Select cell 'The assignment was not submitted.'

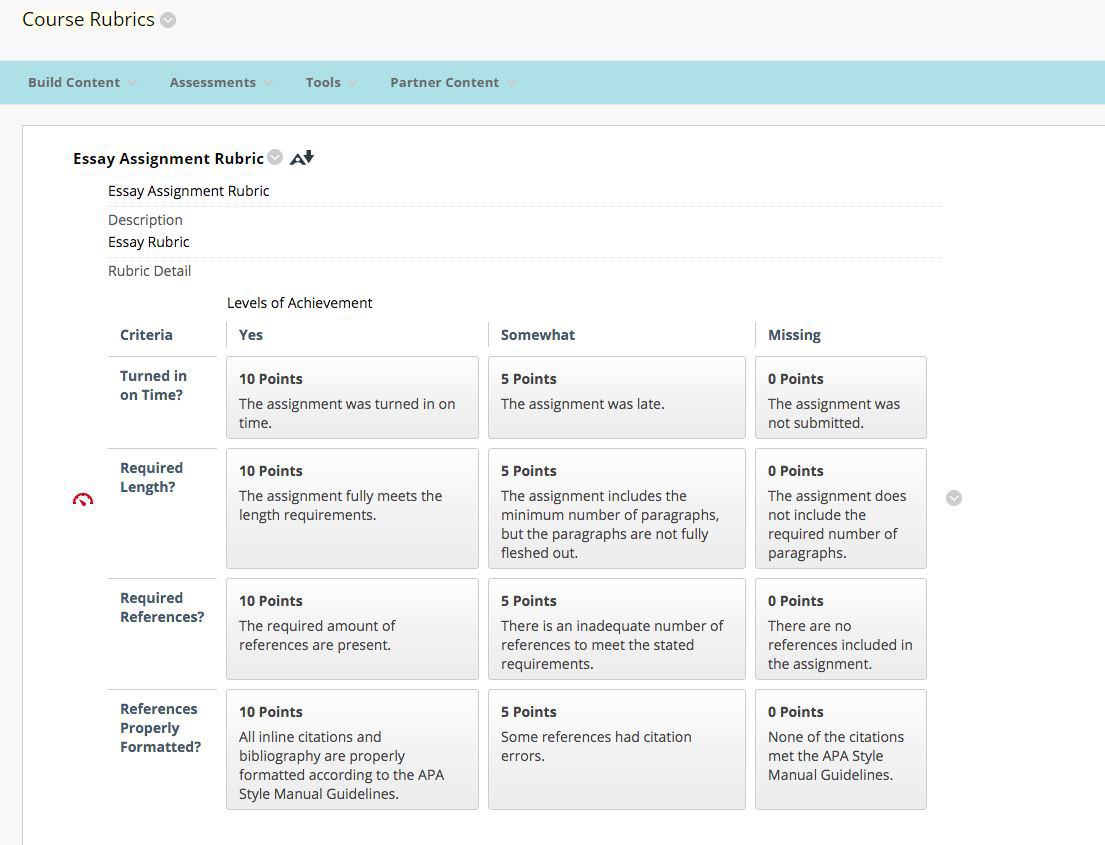click(841, 397)
